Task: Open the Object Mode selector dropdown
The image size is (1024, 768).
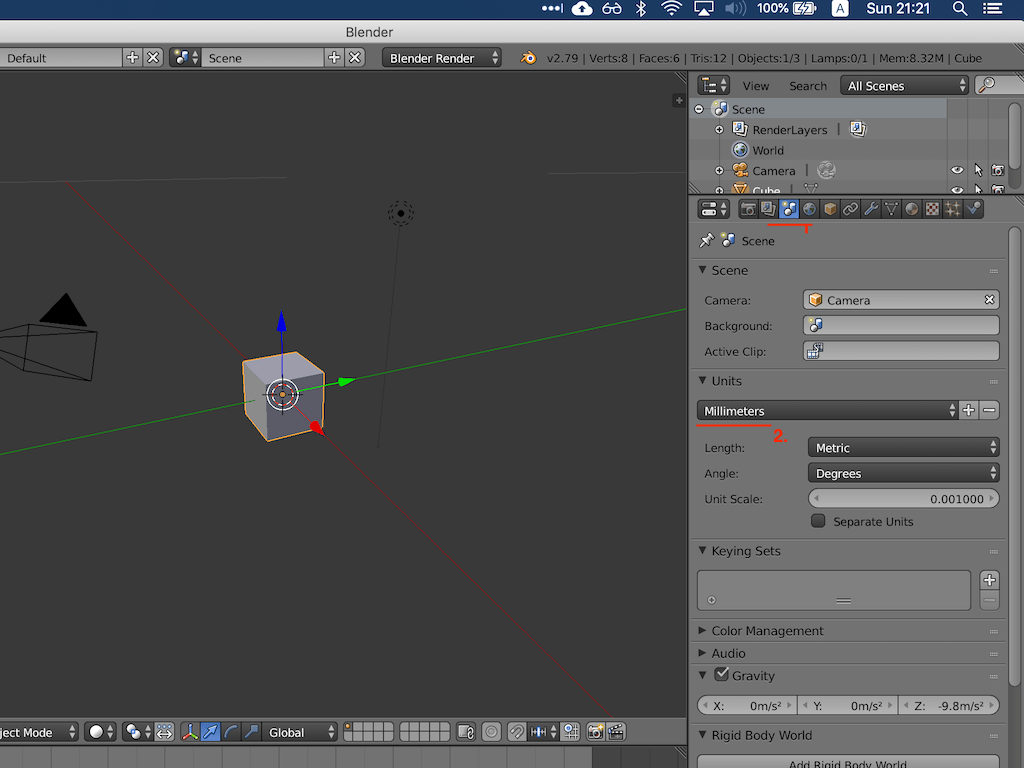Action: click(x=38, y=732)
